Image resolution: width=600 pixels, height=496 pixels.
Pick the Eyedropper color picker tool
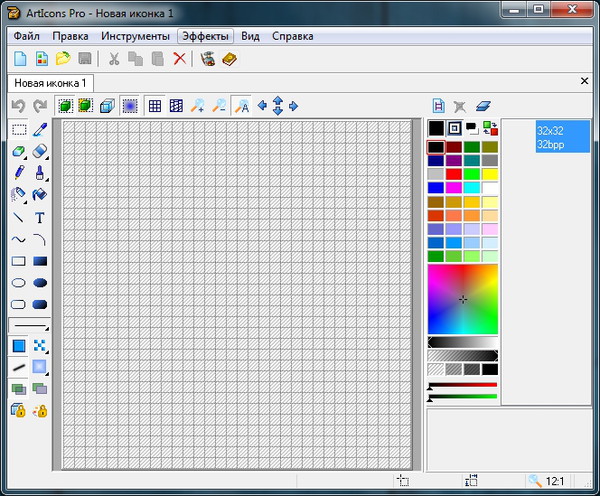[x=40, y=129]
